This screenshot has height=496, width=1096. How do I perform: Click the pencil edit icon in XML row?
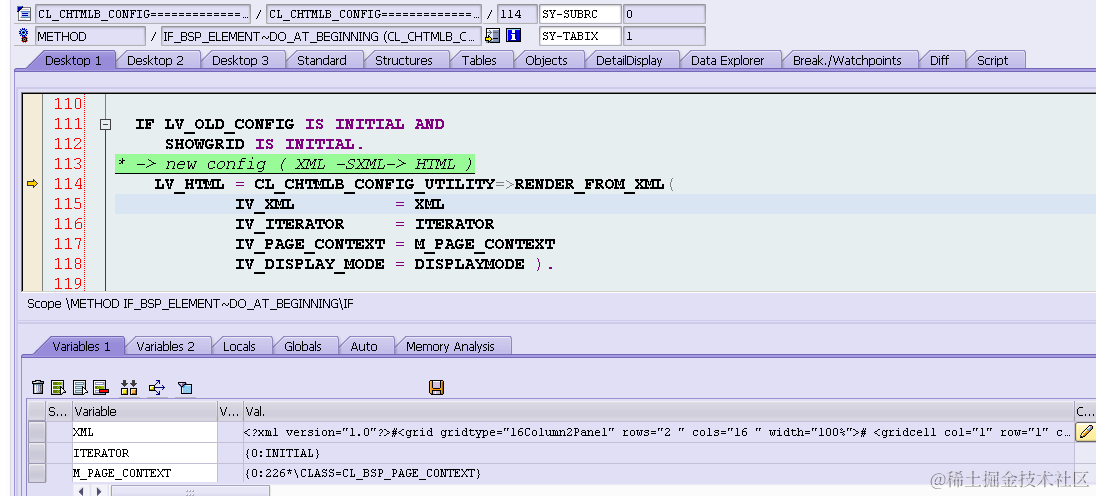[1086, 432]
